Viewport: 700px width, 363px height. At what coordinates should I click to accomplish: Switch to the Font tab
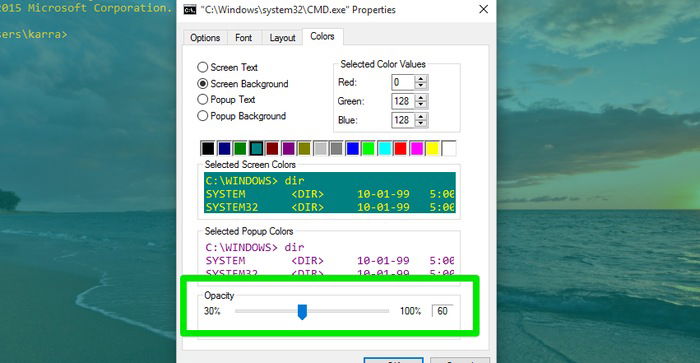[x=243, y=38]
